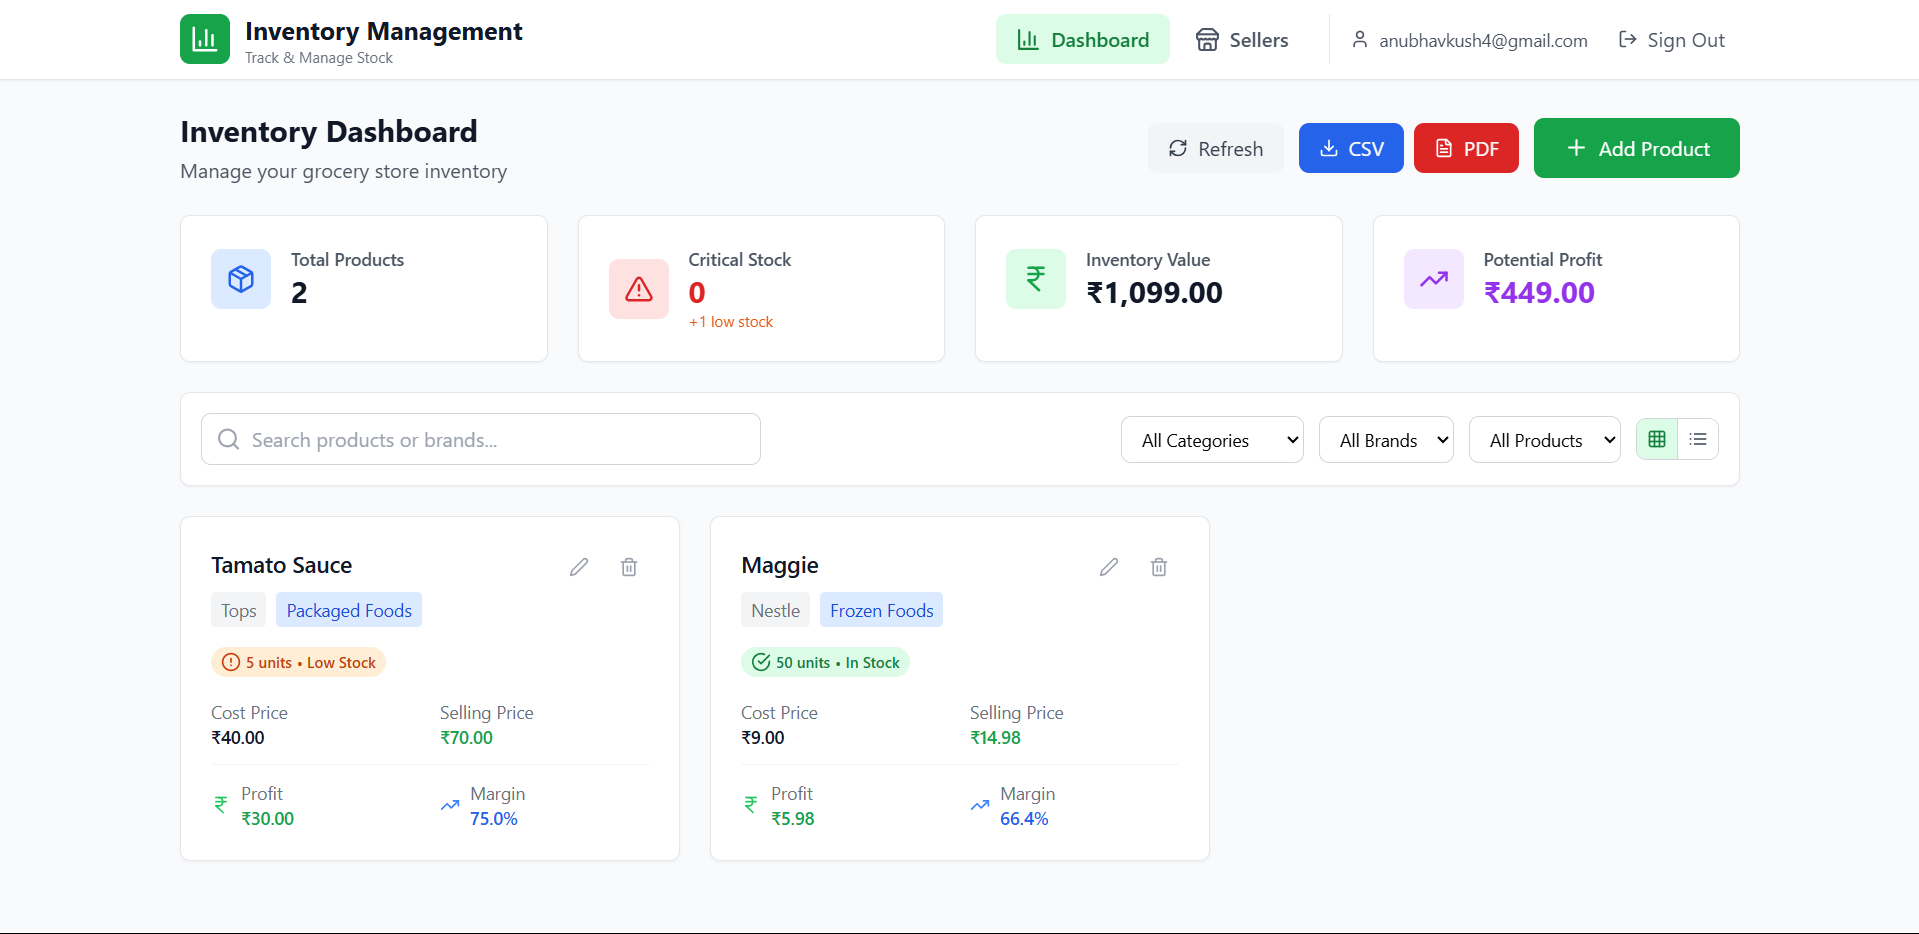Switch to grid view layout
Image resolution: width=1919 pixels, height=934 pixels.
tap(1657, 439)
